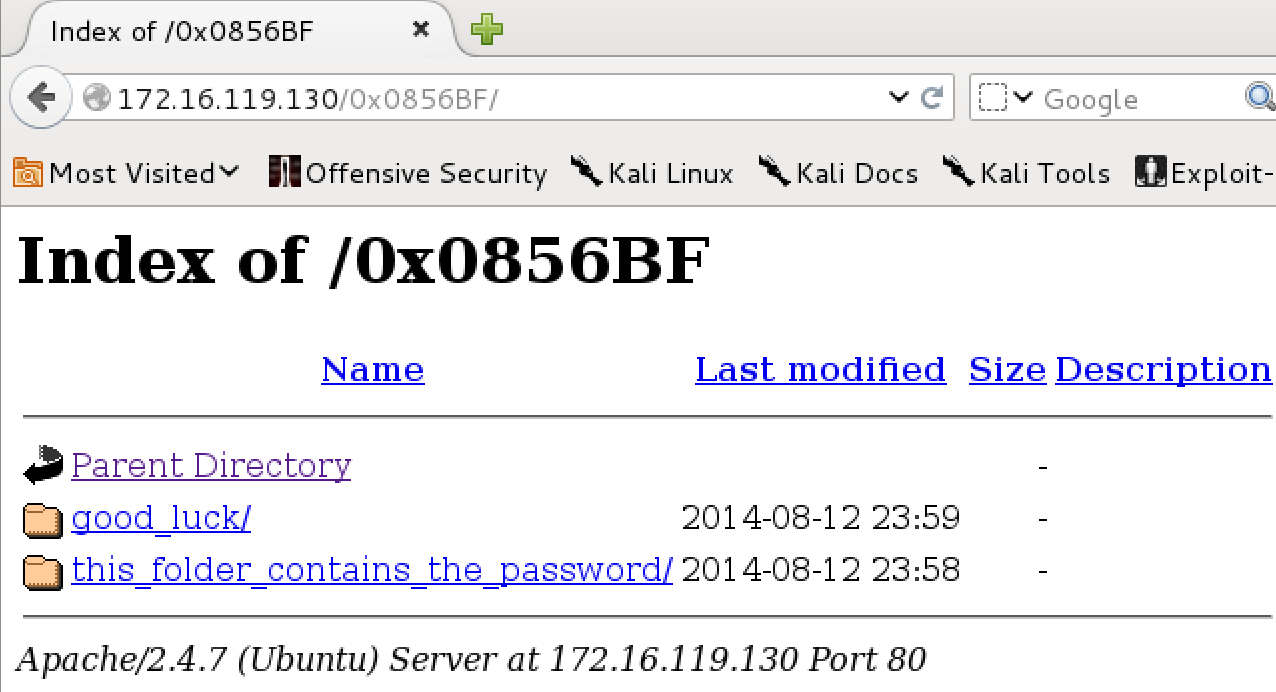Screen dimensions: 1276x692
Task: Expand the Most Visited bookmarks dropdown
Action: (127, 173)
